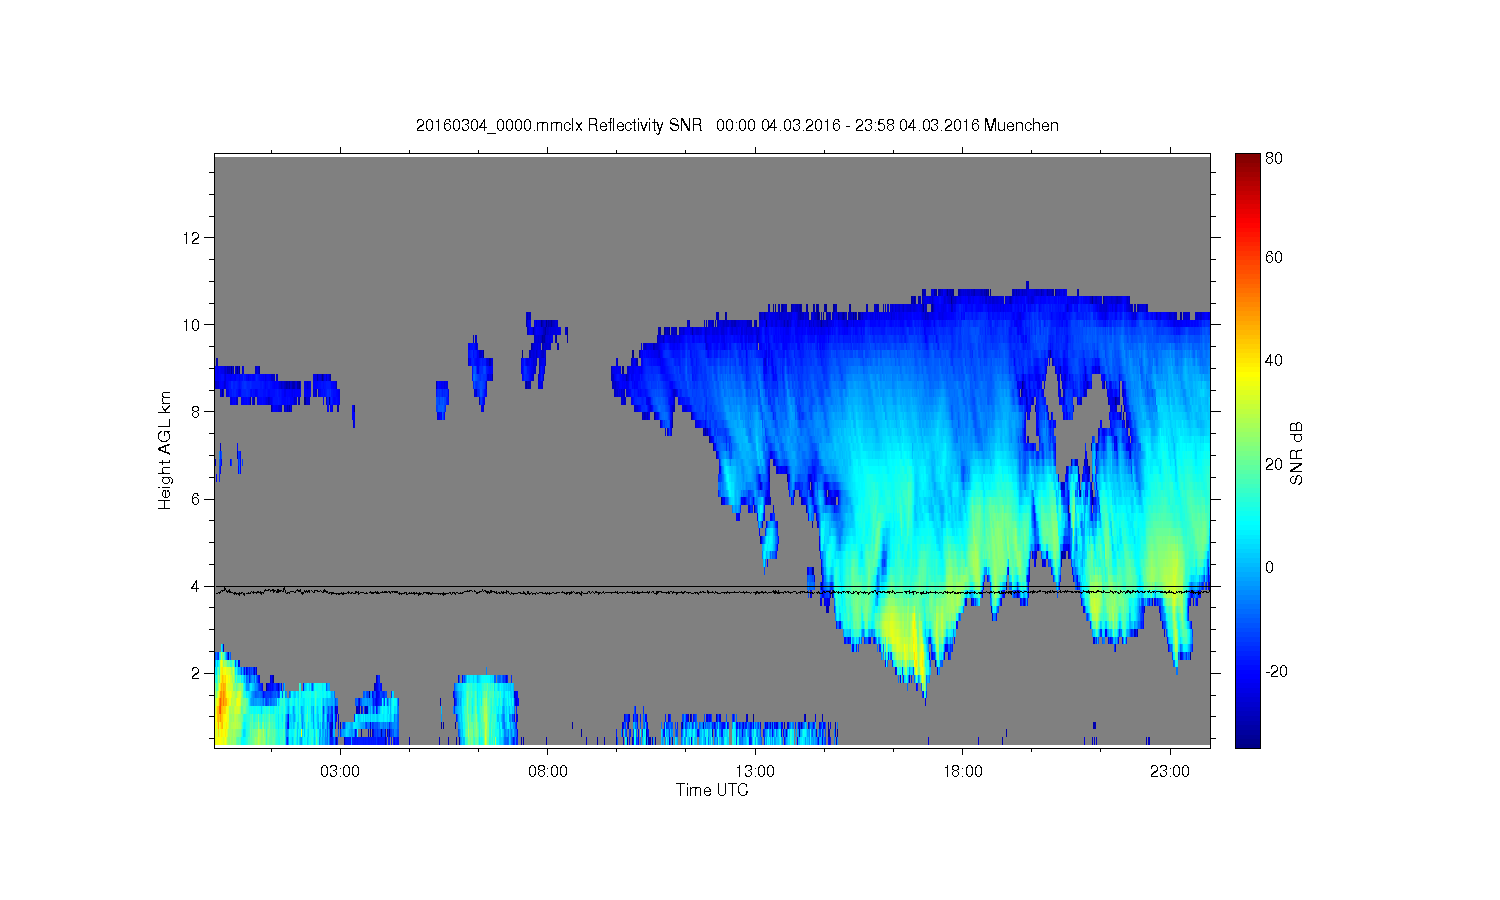
Task: Click the '23:00' time axis label
Action: [x=1170, y=772]
